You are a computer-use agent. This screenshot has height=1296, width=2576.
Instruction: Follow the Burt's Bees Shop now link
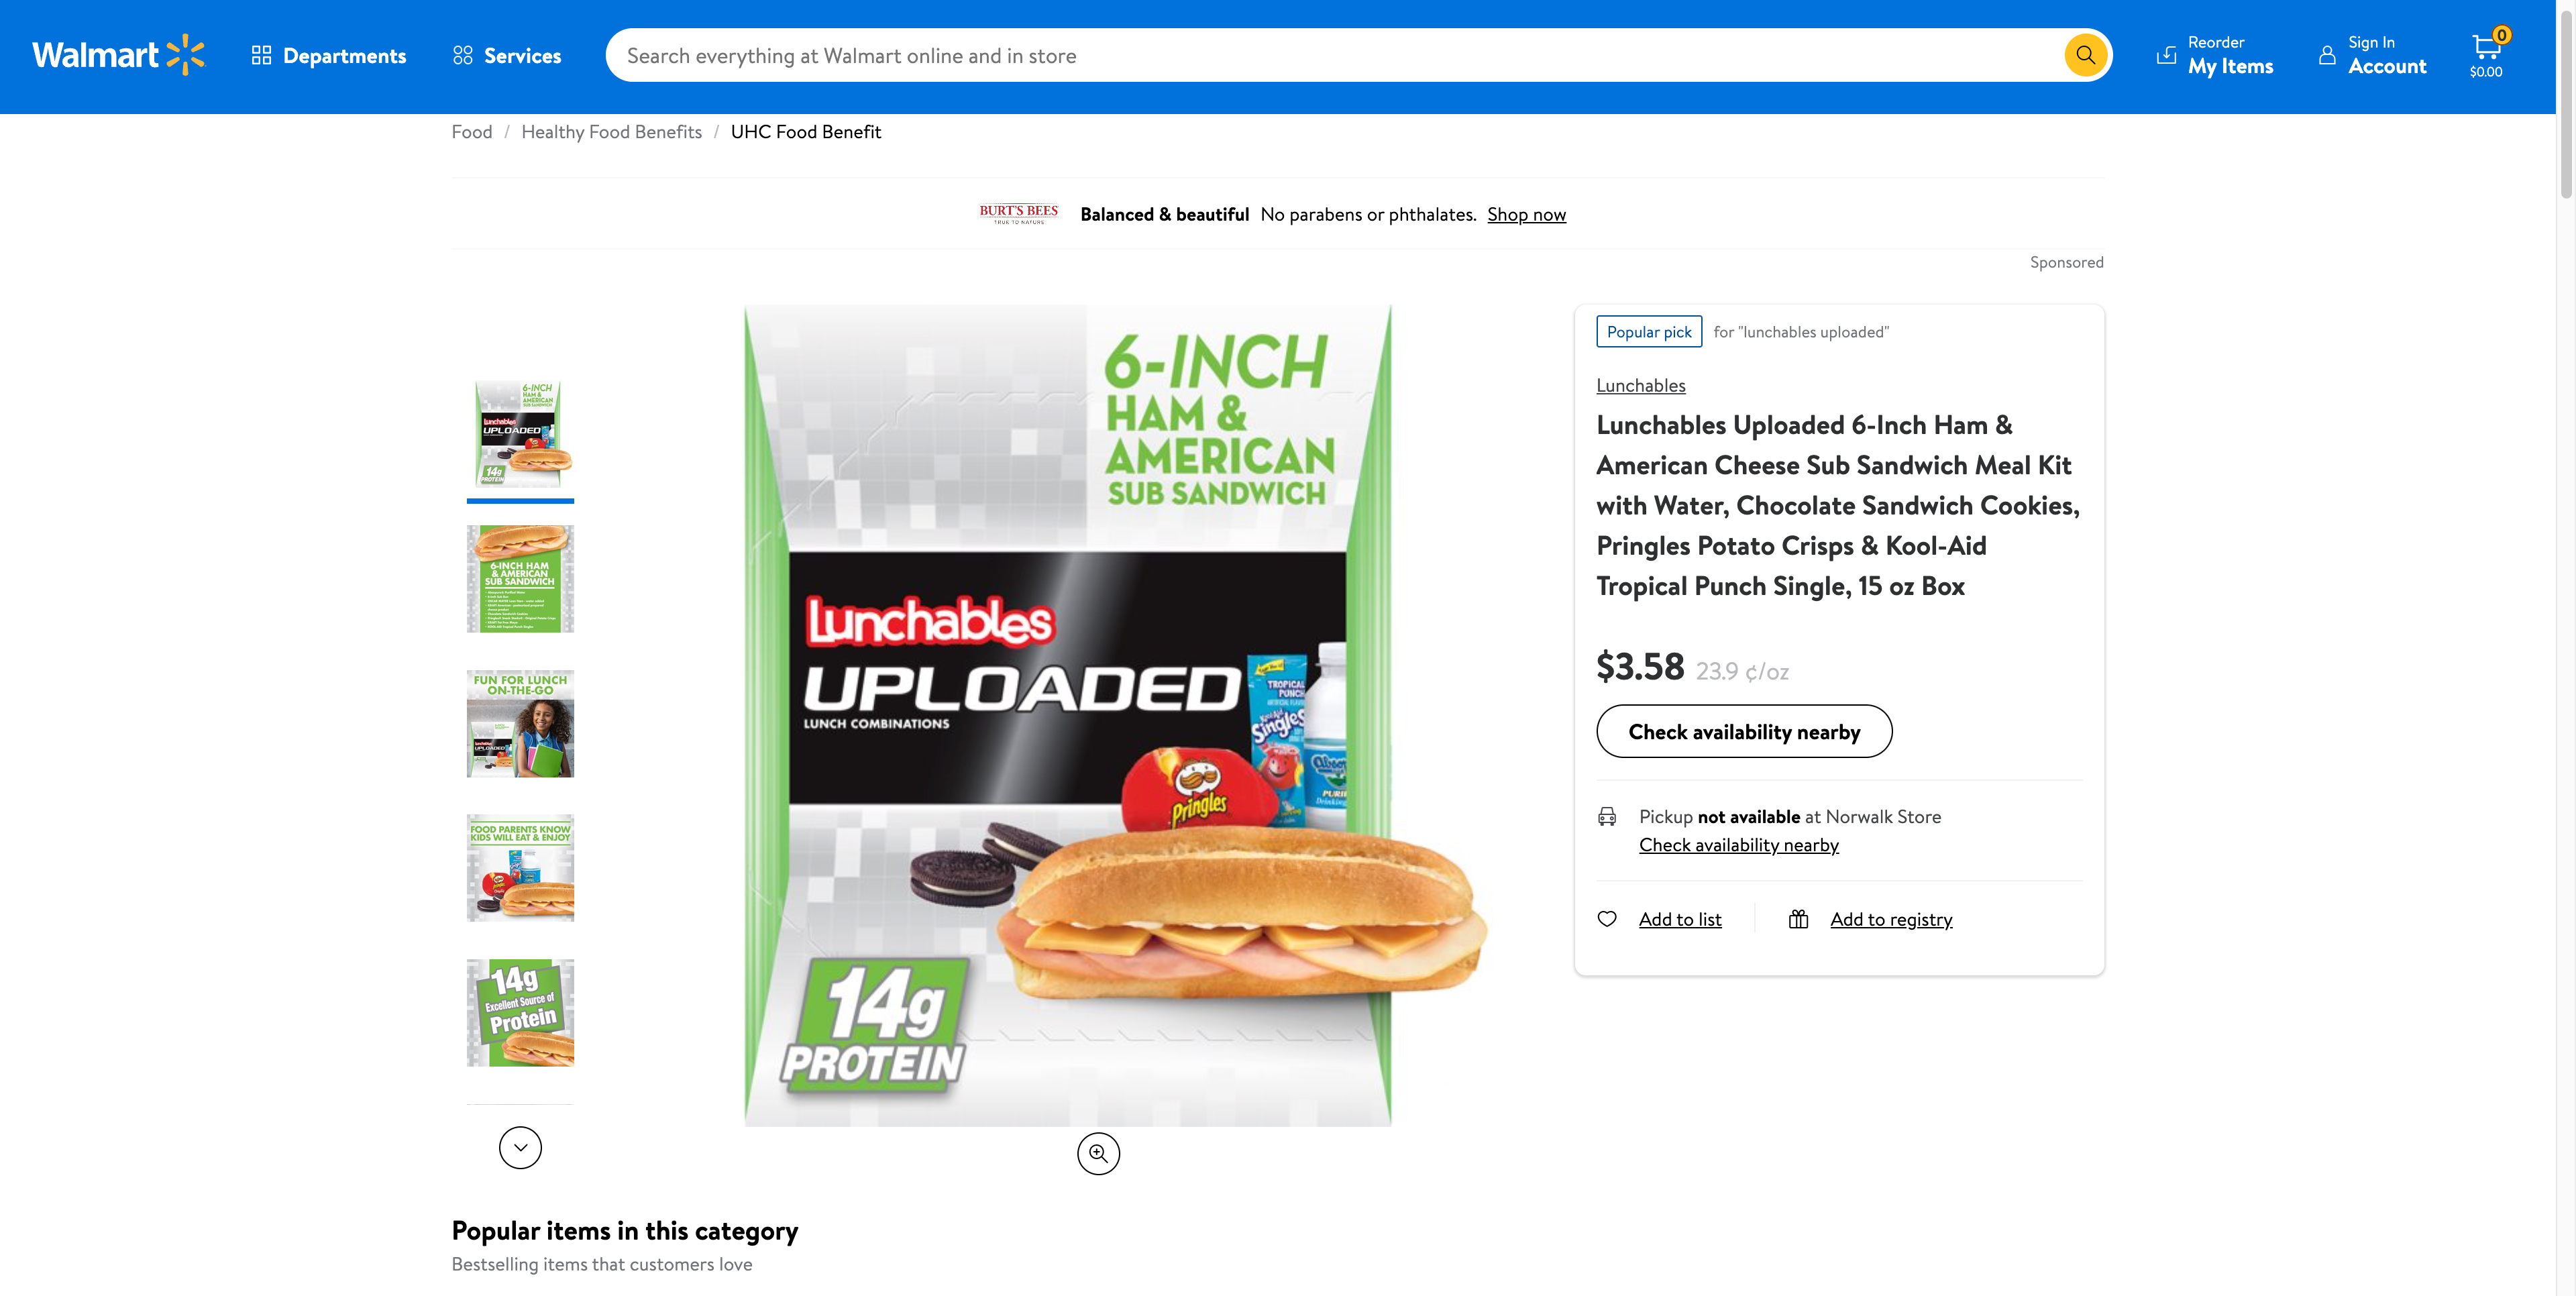click(x=1526, y=214)
